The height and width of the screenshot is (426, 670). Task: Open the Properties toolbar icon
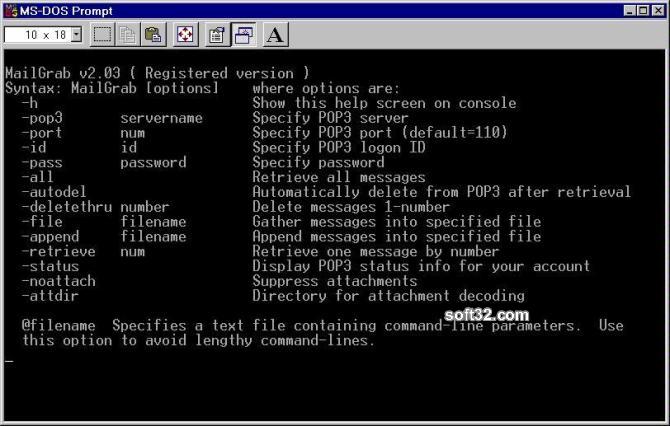coord(217,35)
